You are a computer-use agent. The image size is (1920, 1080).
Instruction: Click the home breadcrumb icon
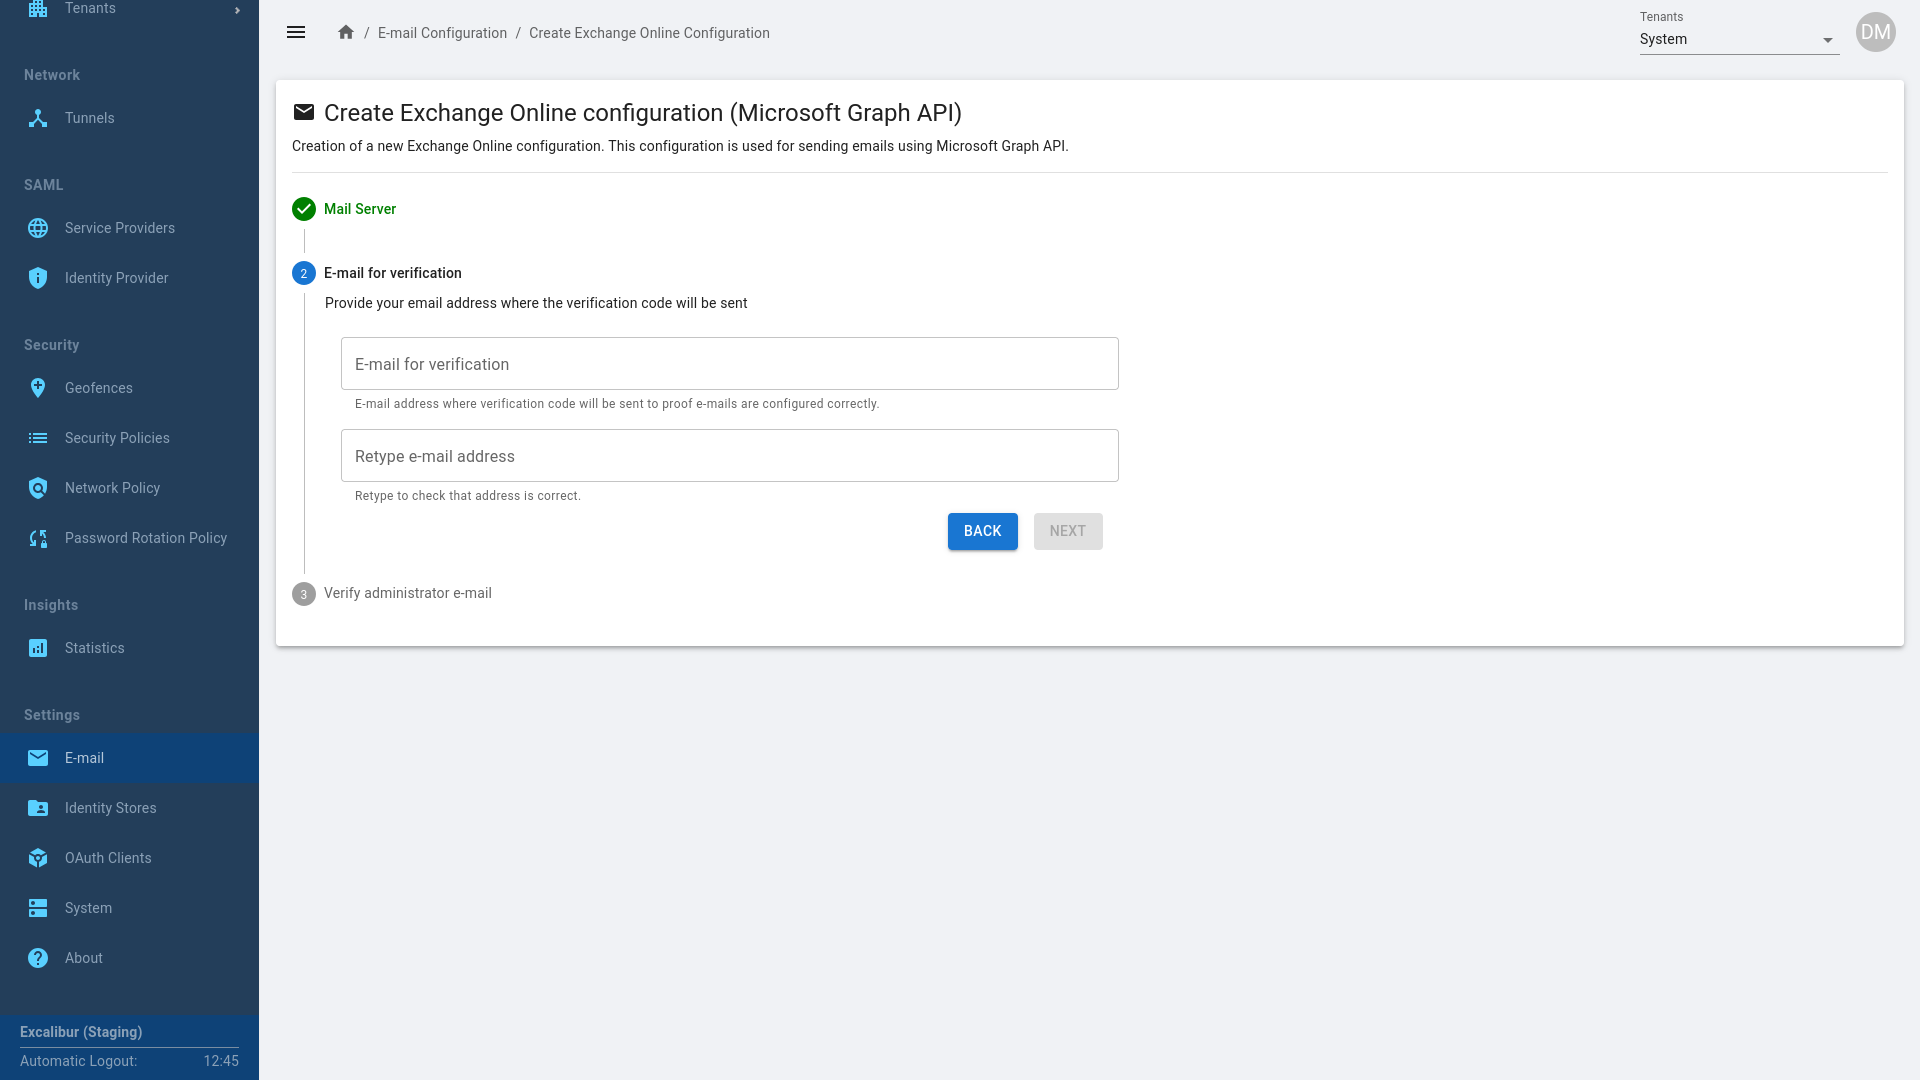point(346,33)
